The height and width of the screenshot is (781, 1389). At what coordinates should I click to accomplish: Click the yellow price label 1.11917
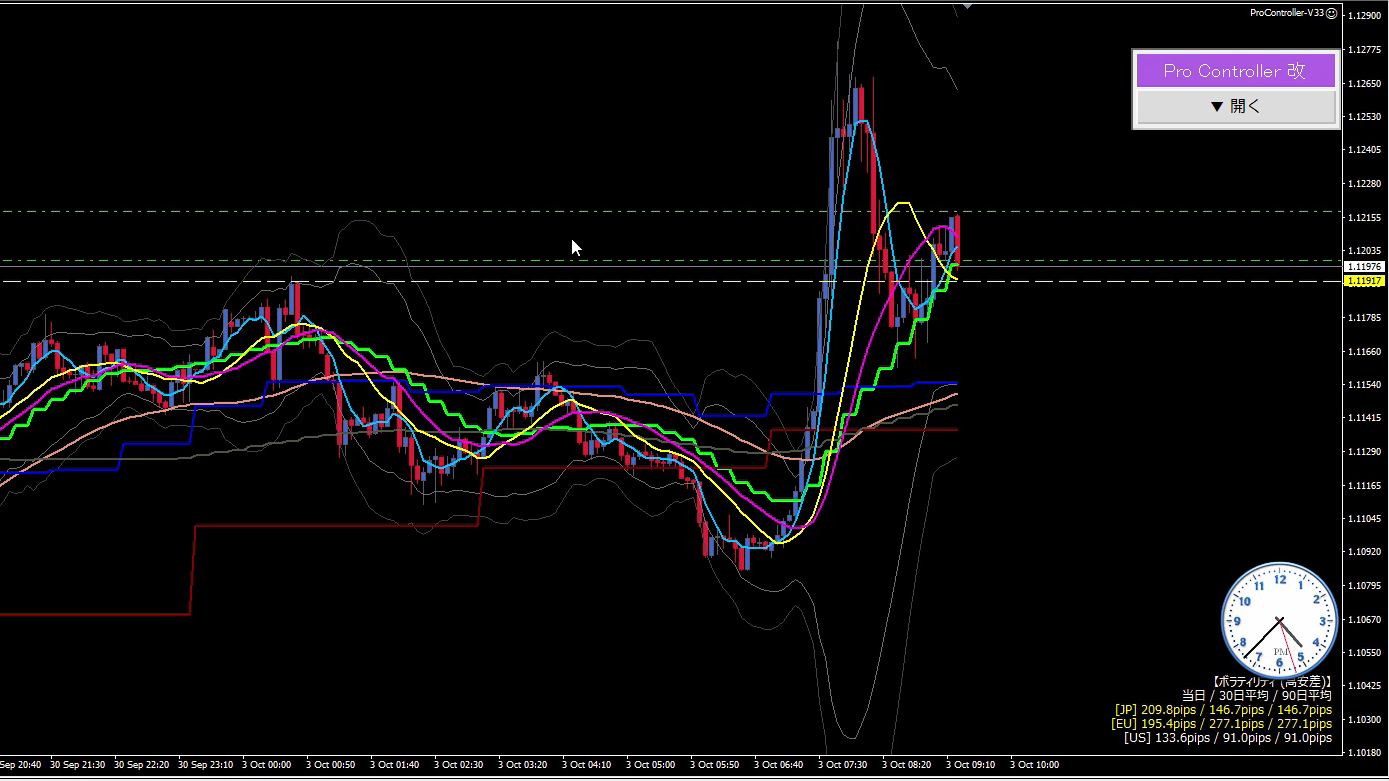coord(1365,282)
